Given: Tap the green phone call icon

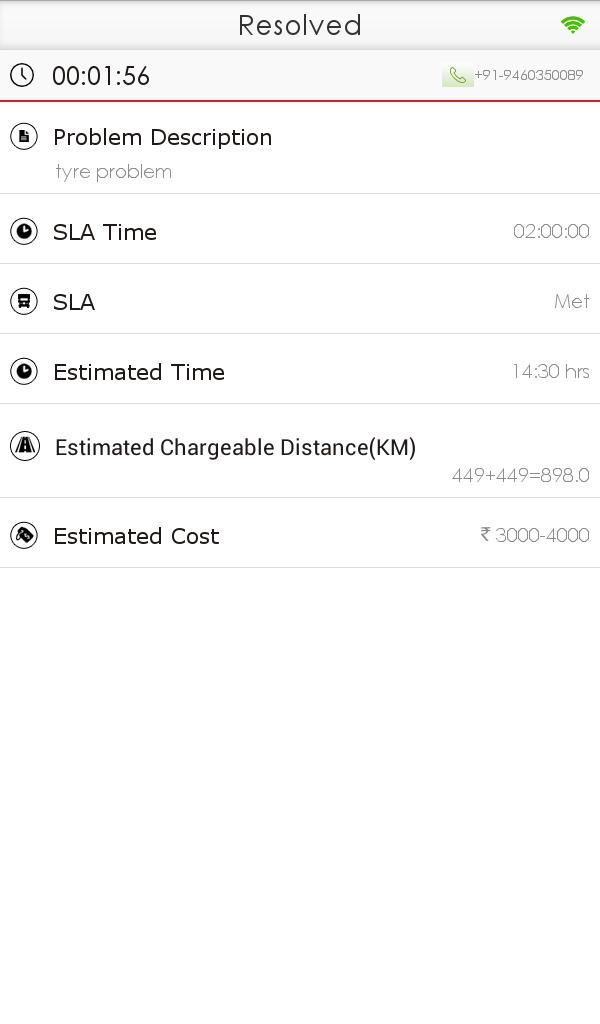Looking at the screenshot, I should (458, 76).
